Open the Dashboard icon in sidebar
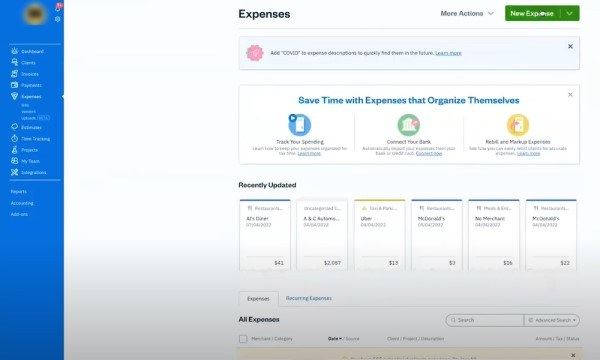The width and height of the screenshot is (600, 360). click(x=15, y=51)
